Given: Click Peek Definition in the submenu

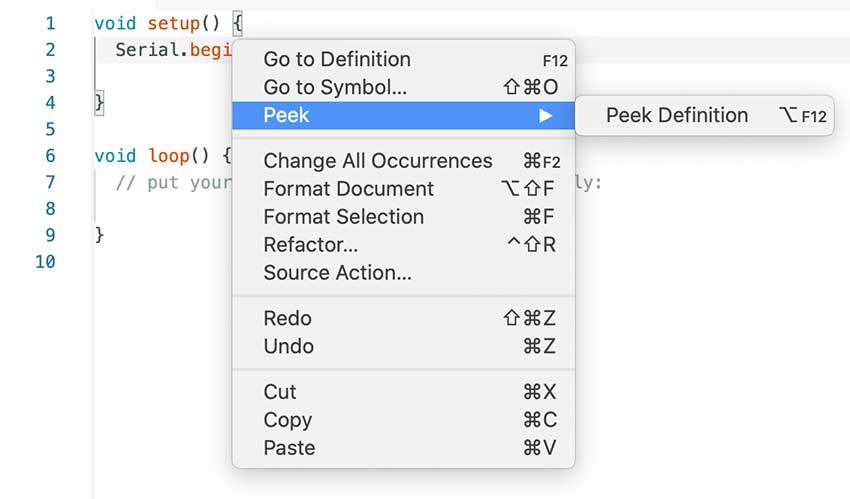Looking at the screenshot, I should [677, 116].
